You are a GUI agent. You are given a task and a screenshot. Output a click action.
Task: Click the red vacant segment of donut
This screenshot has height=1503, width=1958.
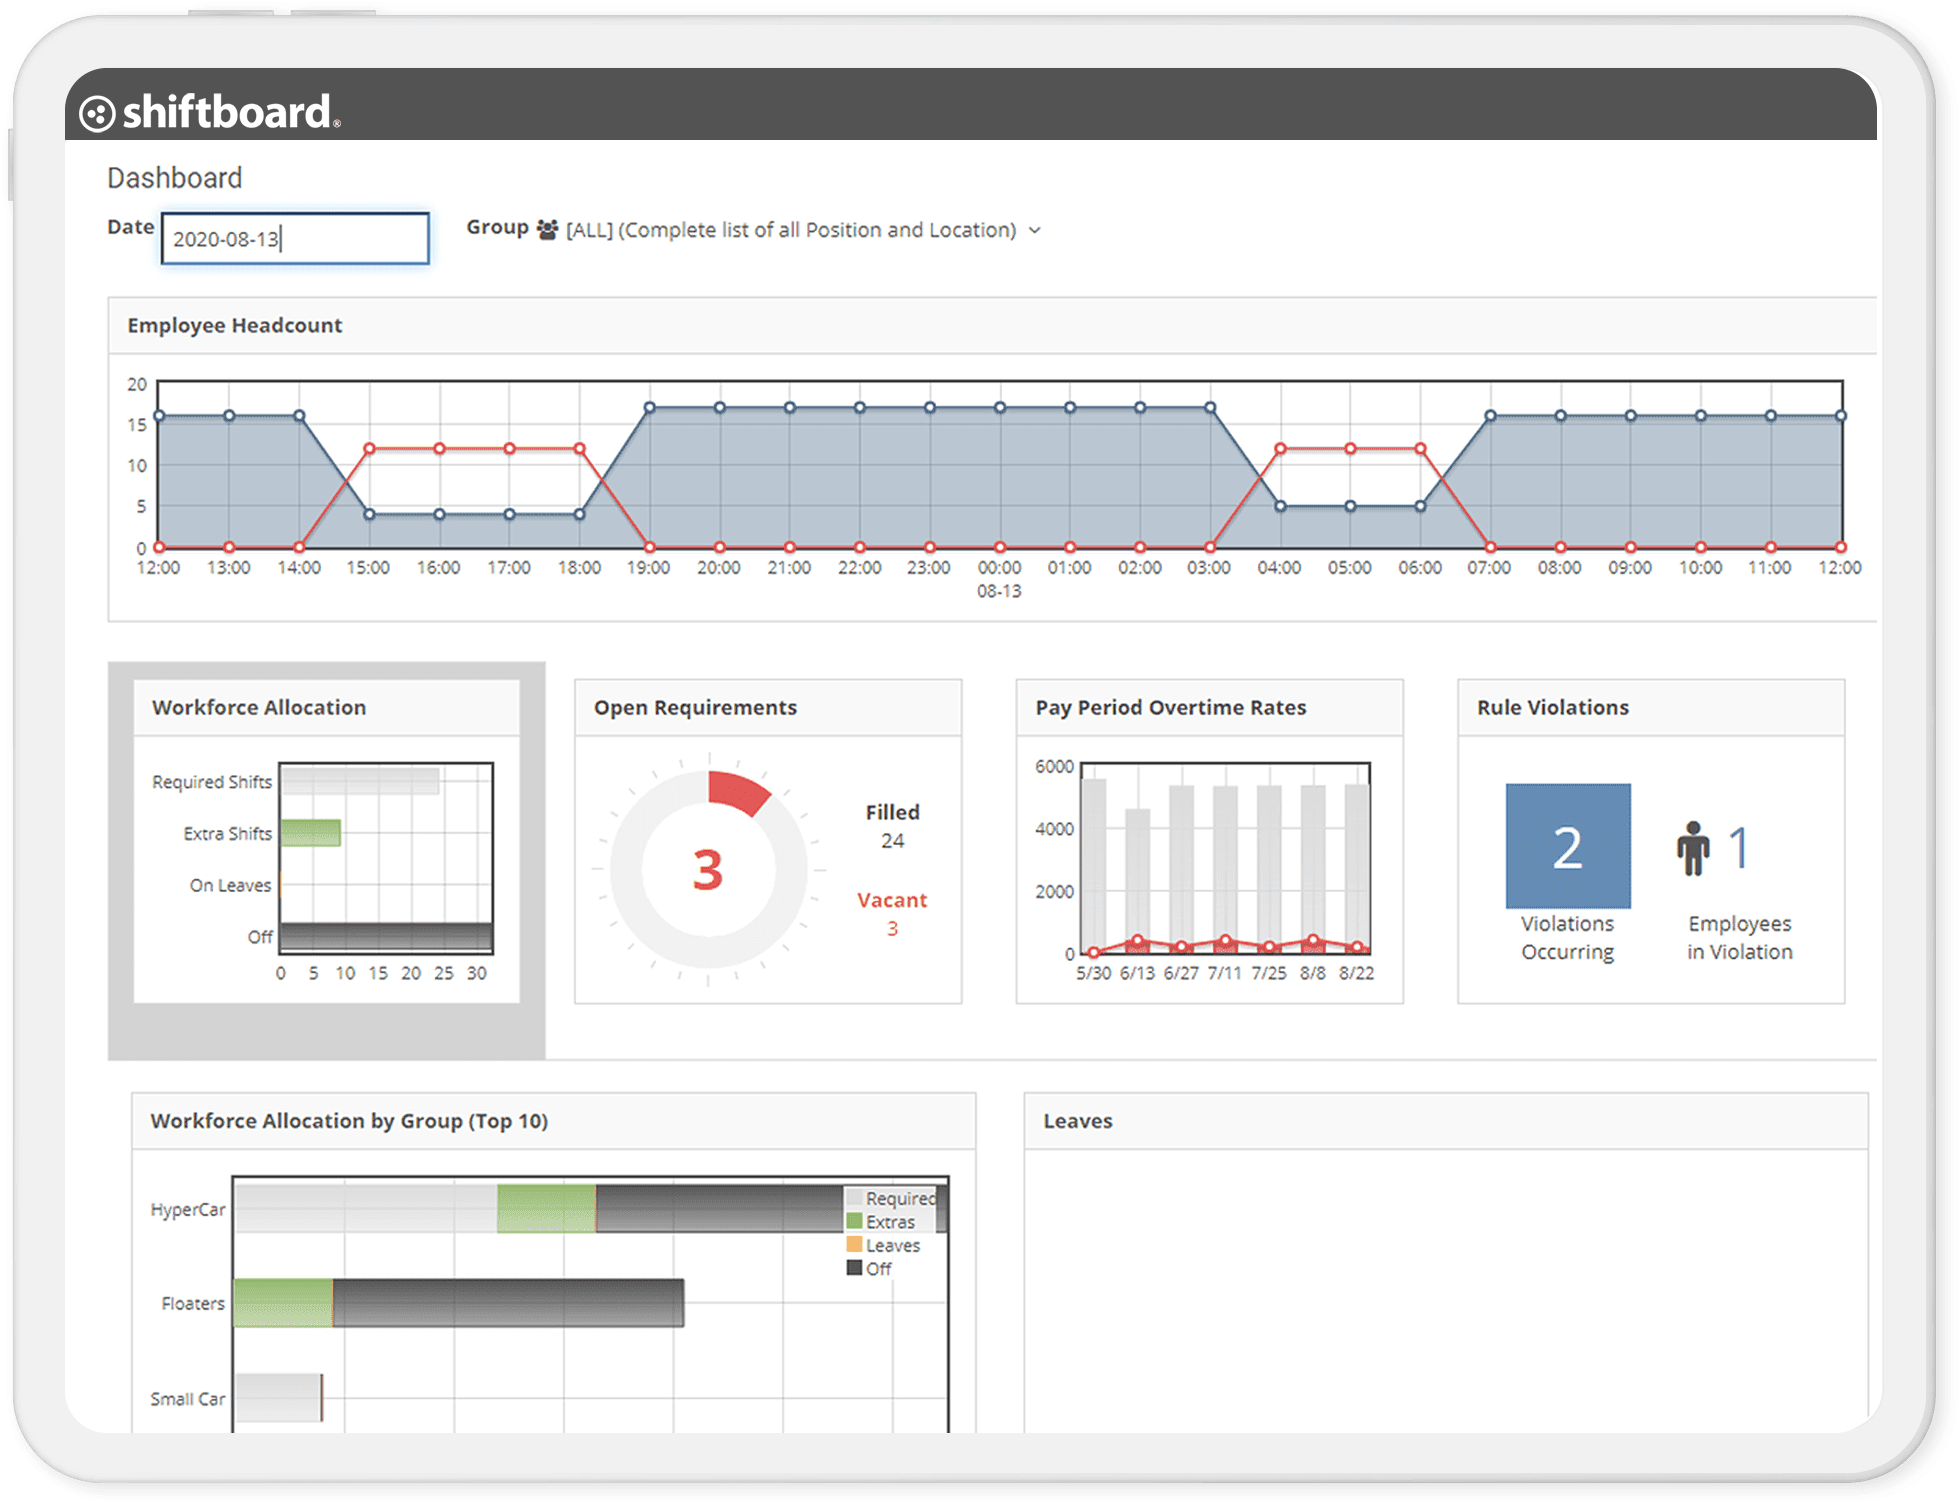click(x=738, y=792)
